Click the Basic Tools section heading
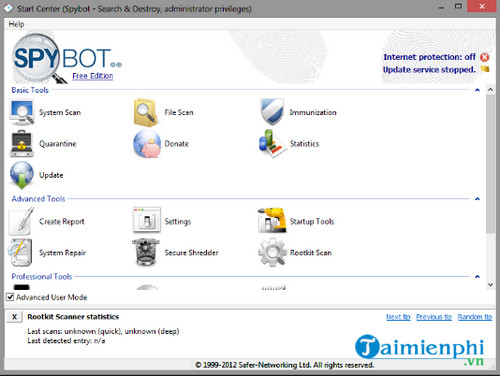The width and height of the screenshot is (500, 376). tap(30, 90)
